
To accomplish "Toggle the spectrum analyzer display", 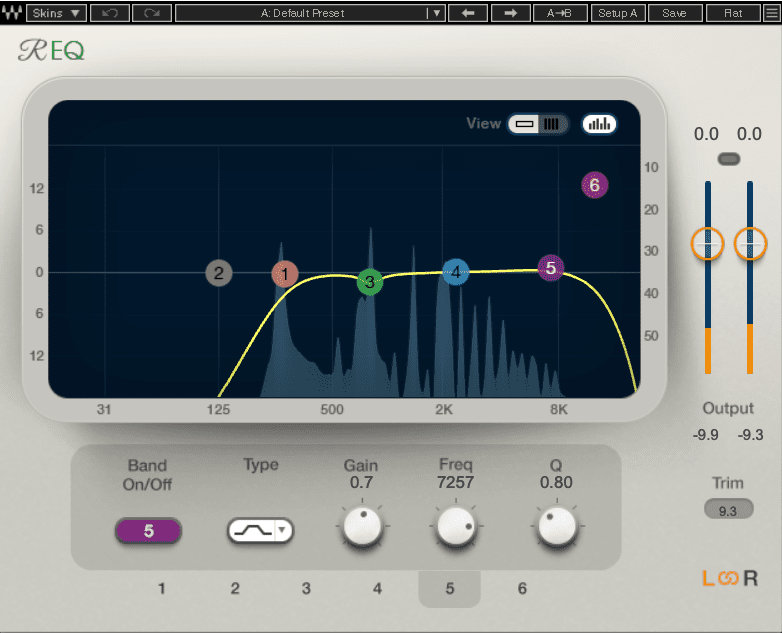I will [599, 124].
